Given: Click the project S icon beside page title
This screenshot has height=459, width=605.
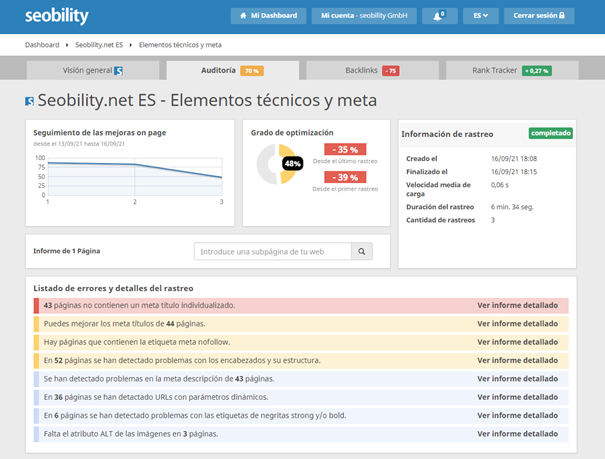Looking at the screenshot, I should pos(29,101).
